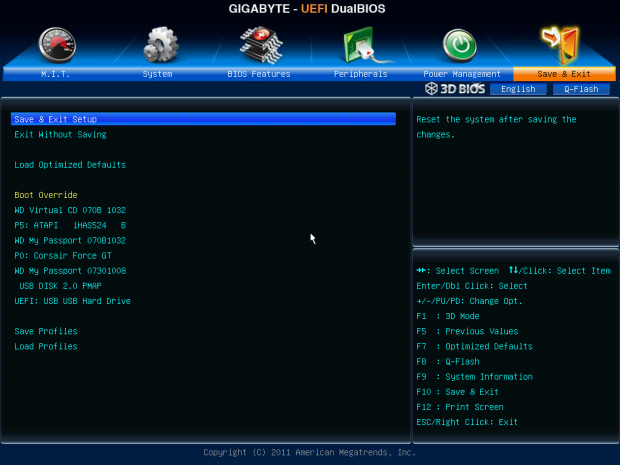The image size is (620, 465).
Task: Boot from P5: ATAPI iHAS524 B
Action: (x=70, y=225)
